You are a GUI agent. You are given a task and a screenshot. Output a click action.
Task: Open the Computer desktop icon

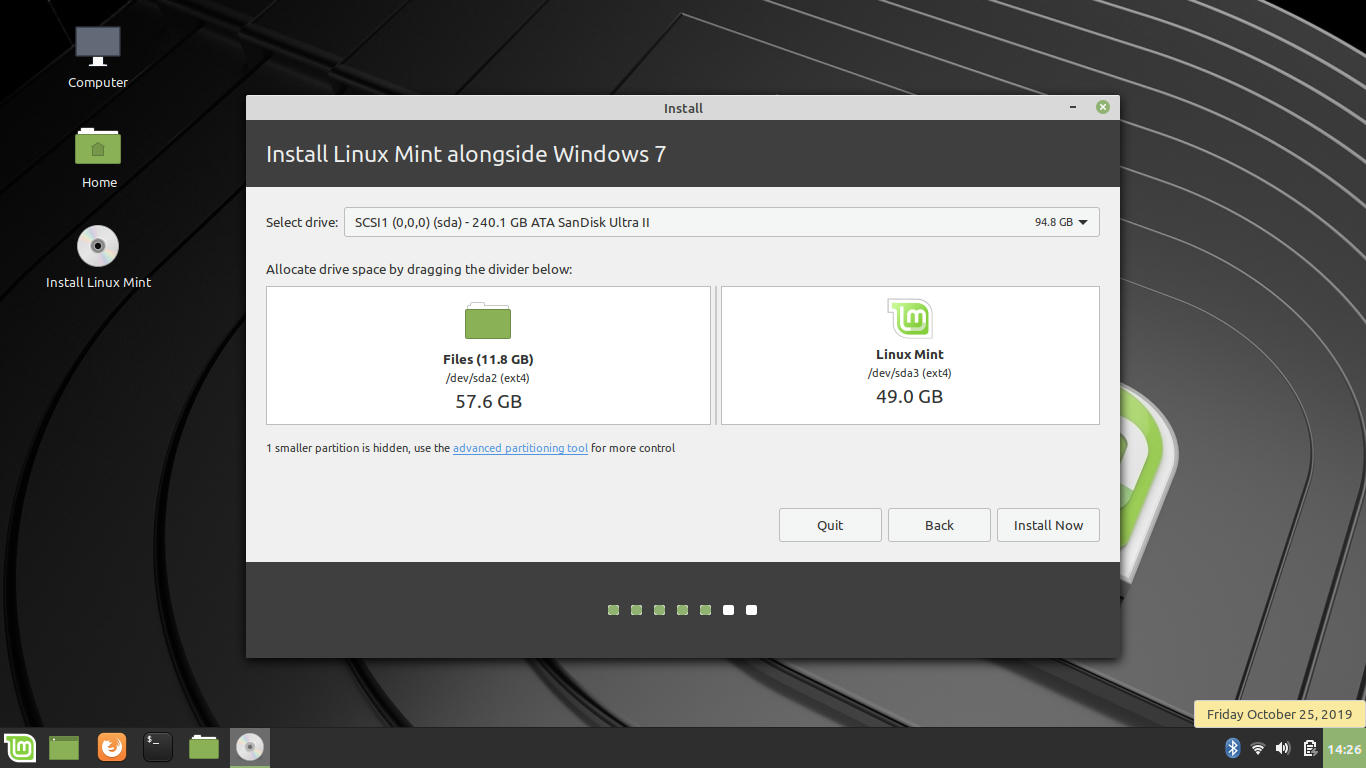[x=98, y=45]
